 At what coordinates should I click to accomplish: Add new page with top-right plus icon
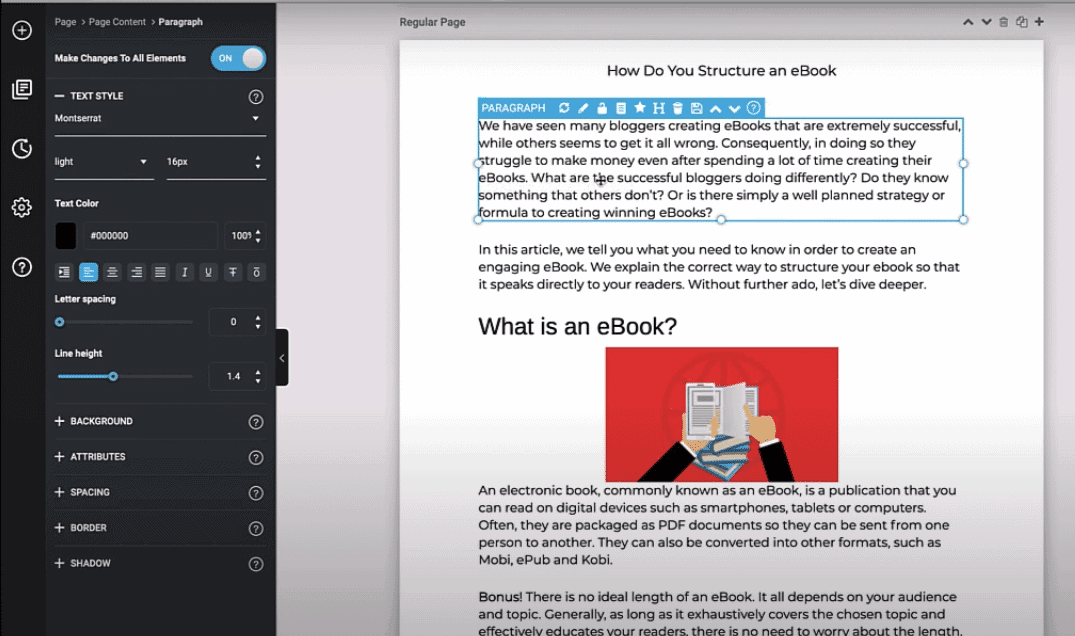[x=1039, y=22]
